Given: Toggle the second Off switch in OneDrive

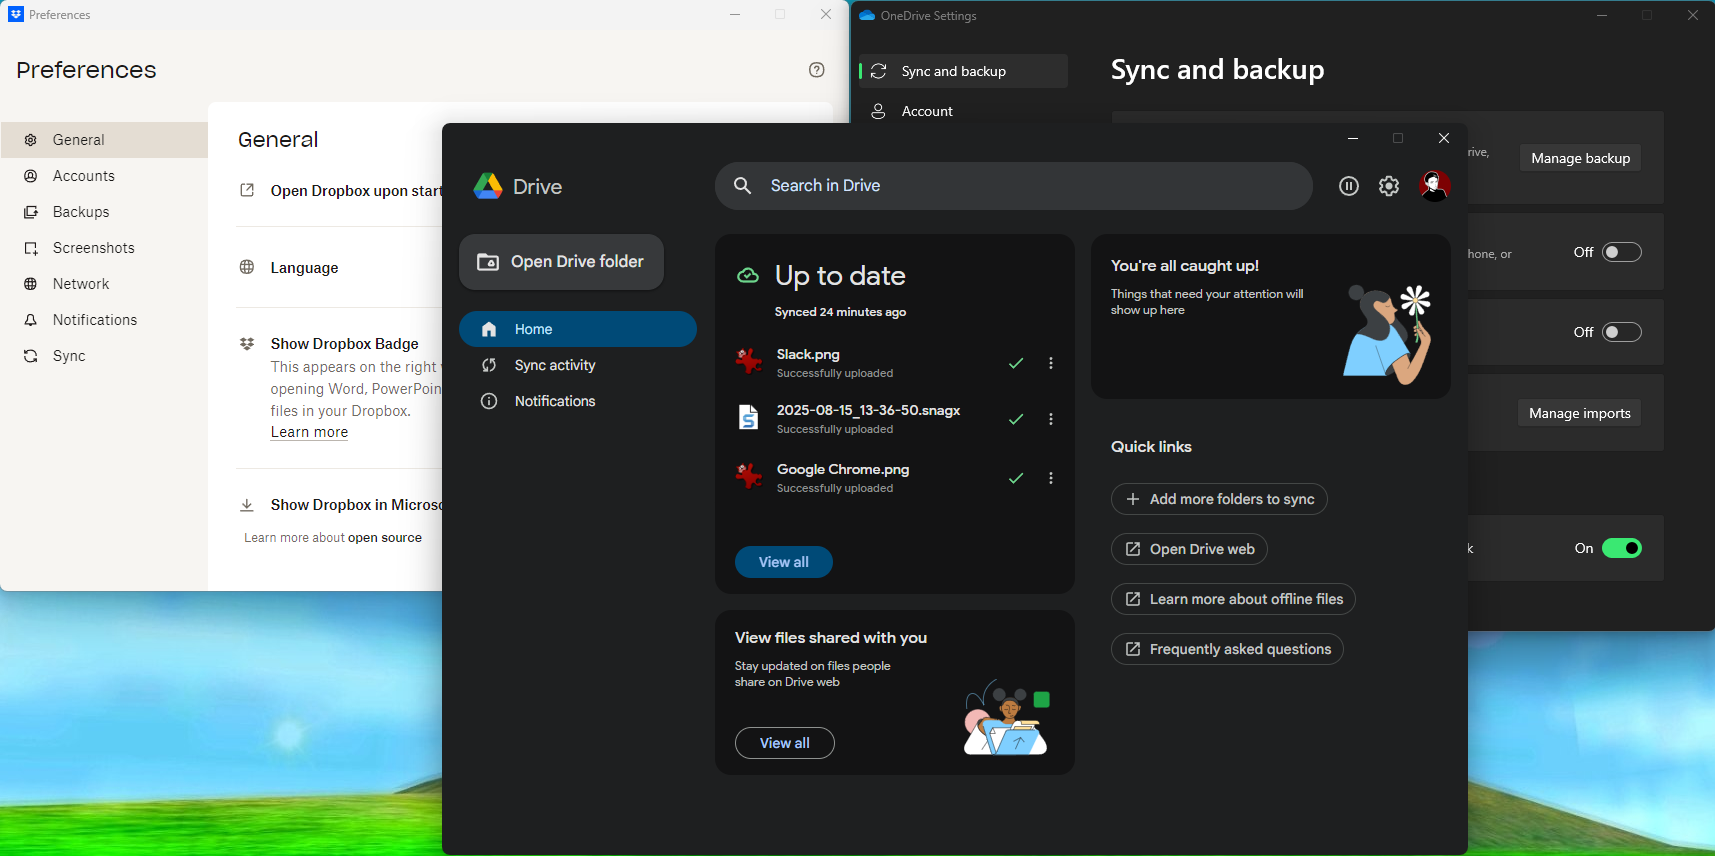Looking at the screenshot, I should [x=1621, y=332].
